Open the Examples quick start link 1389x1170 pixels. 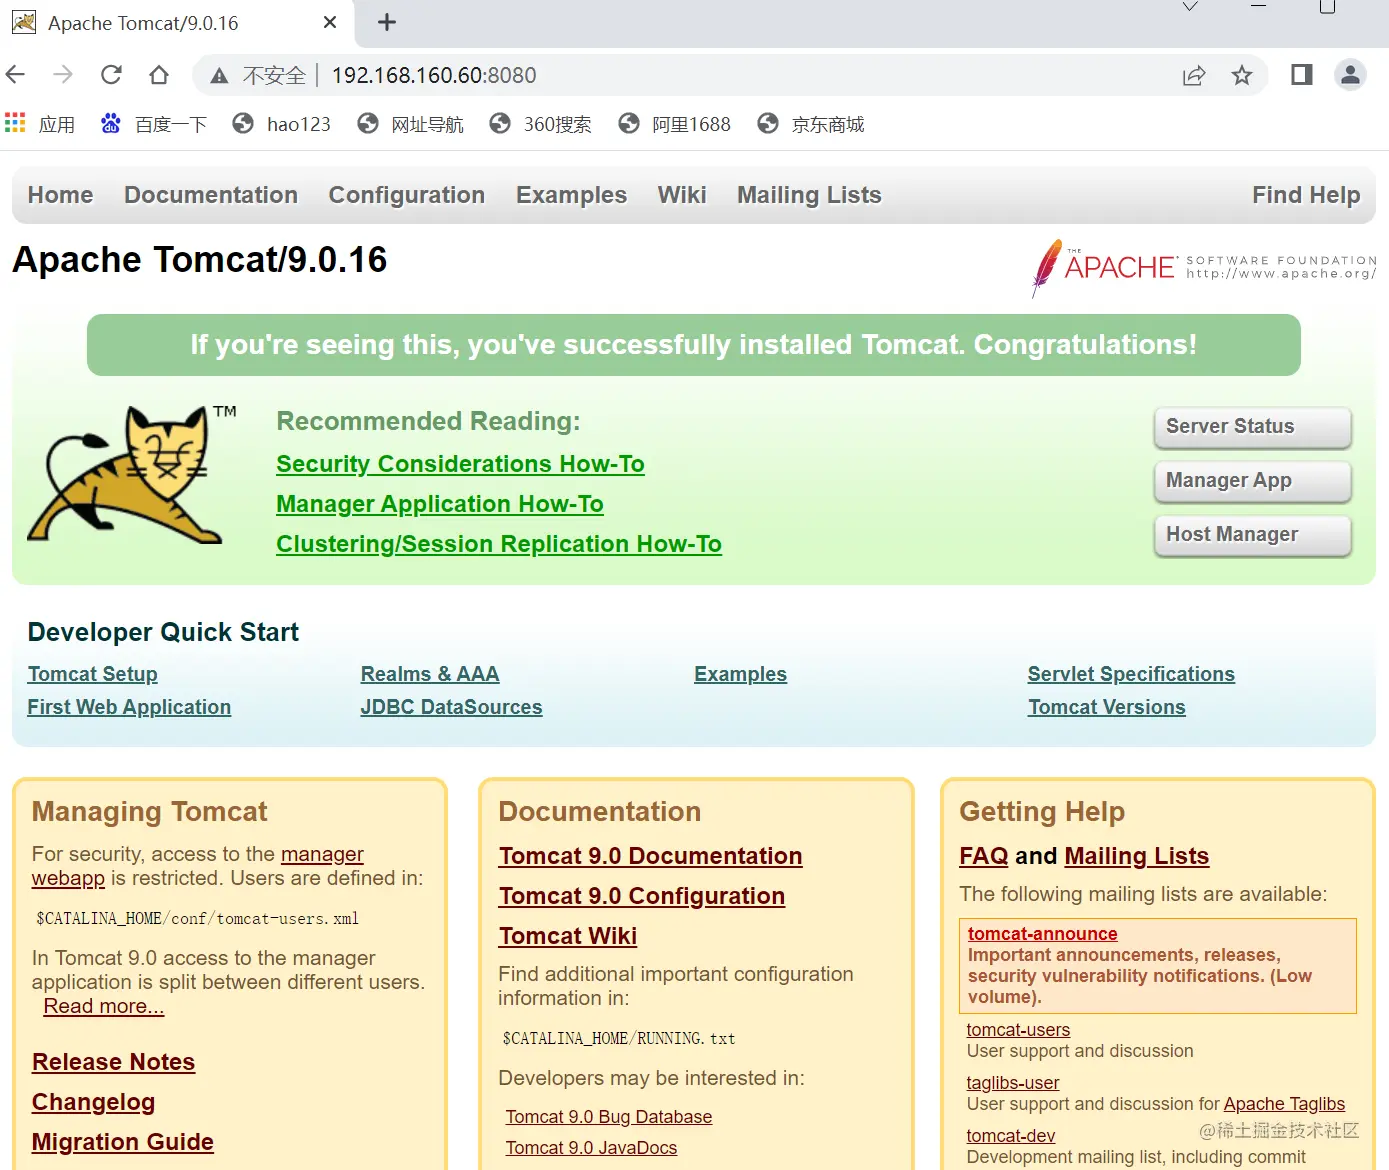pos(740,674)
